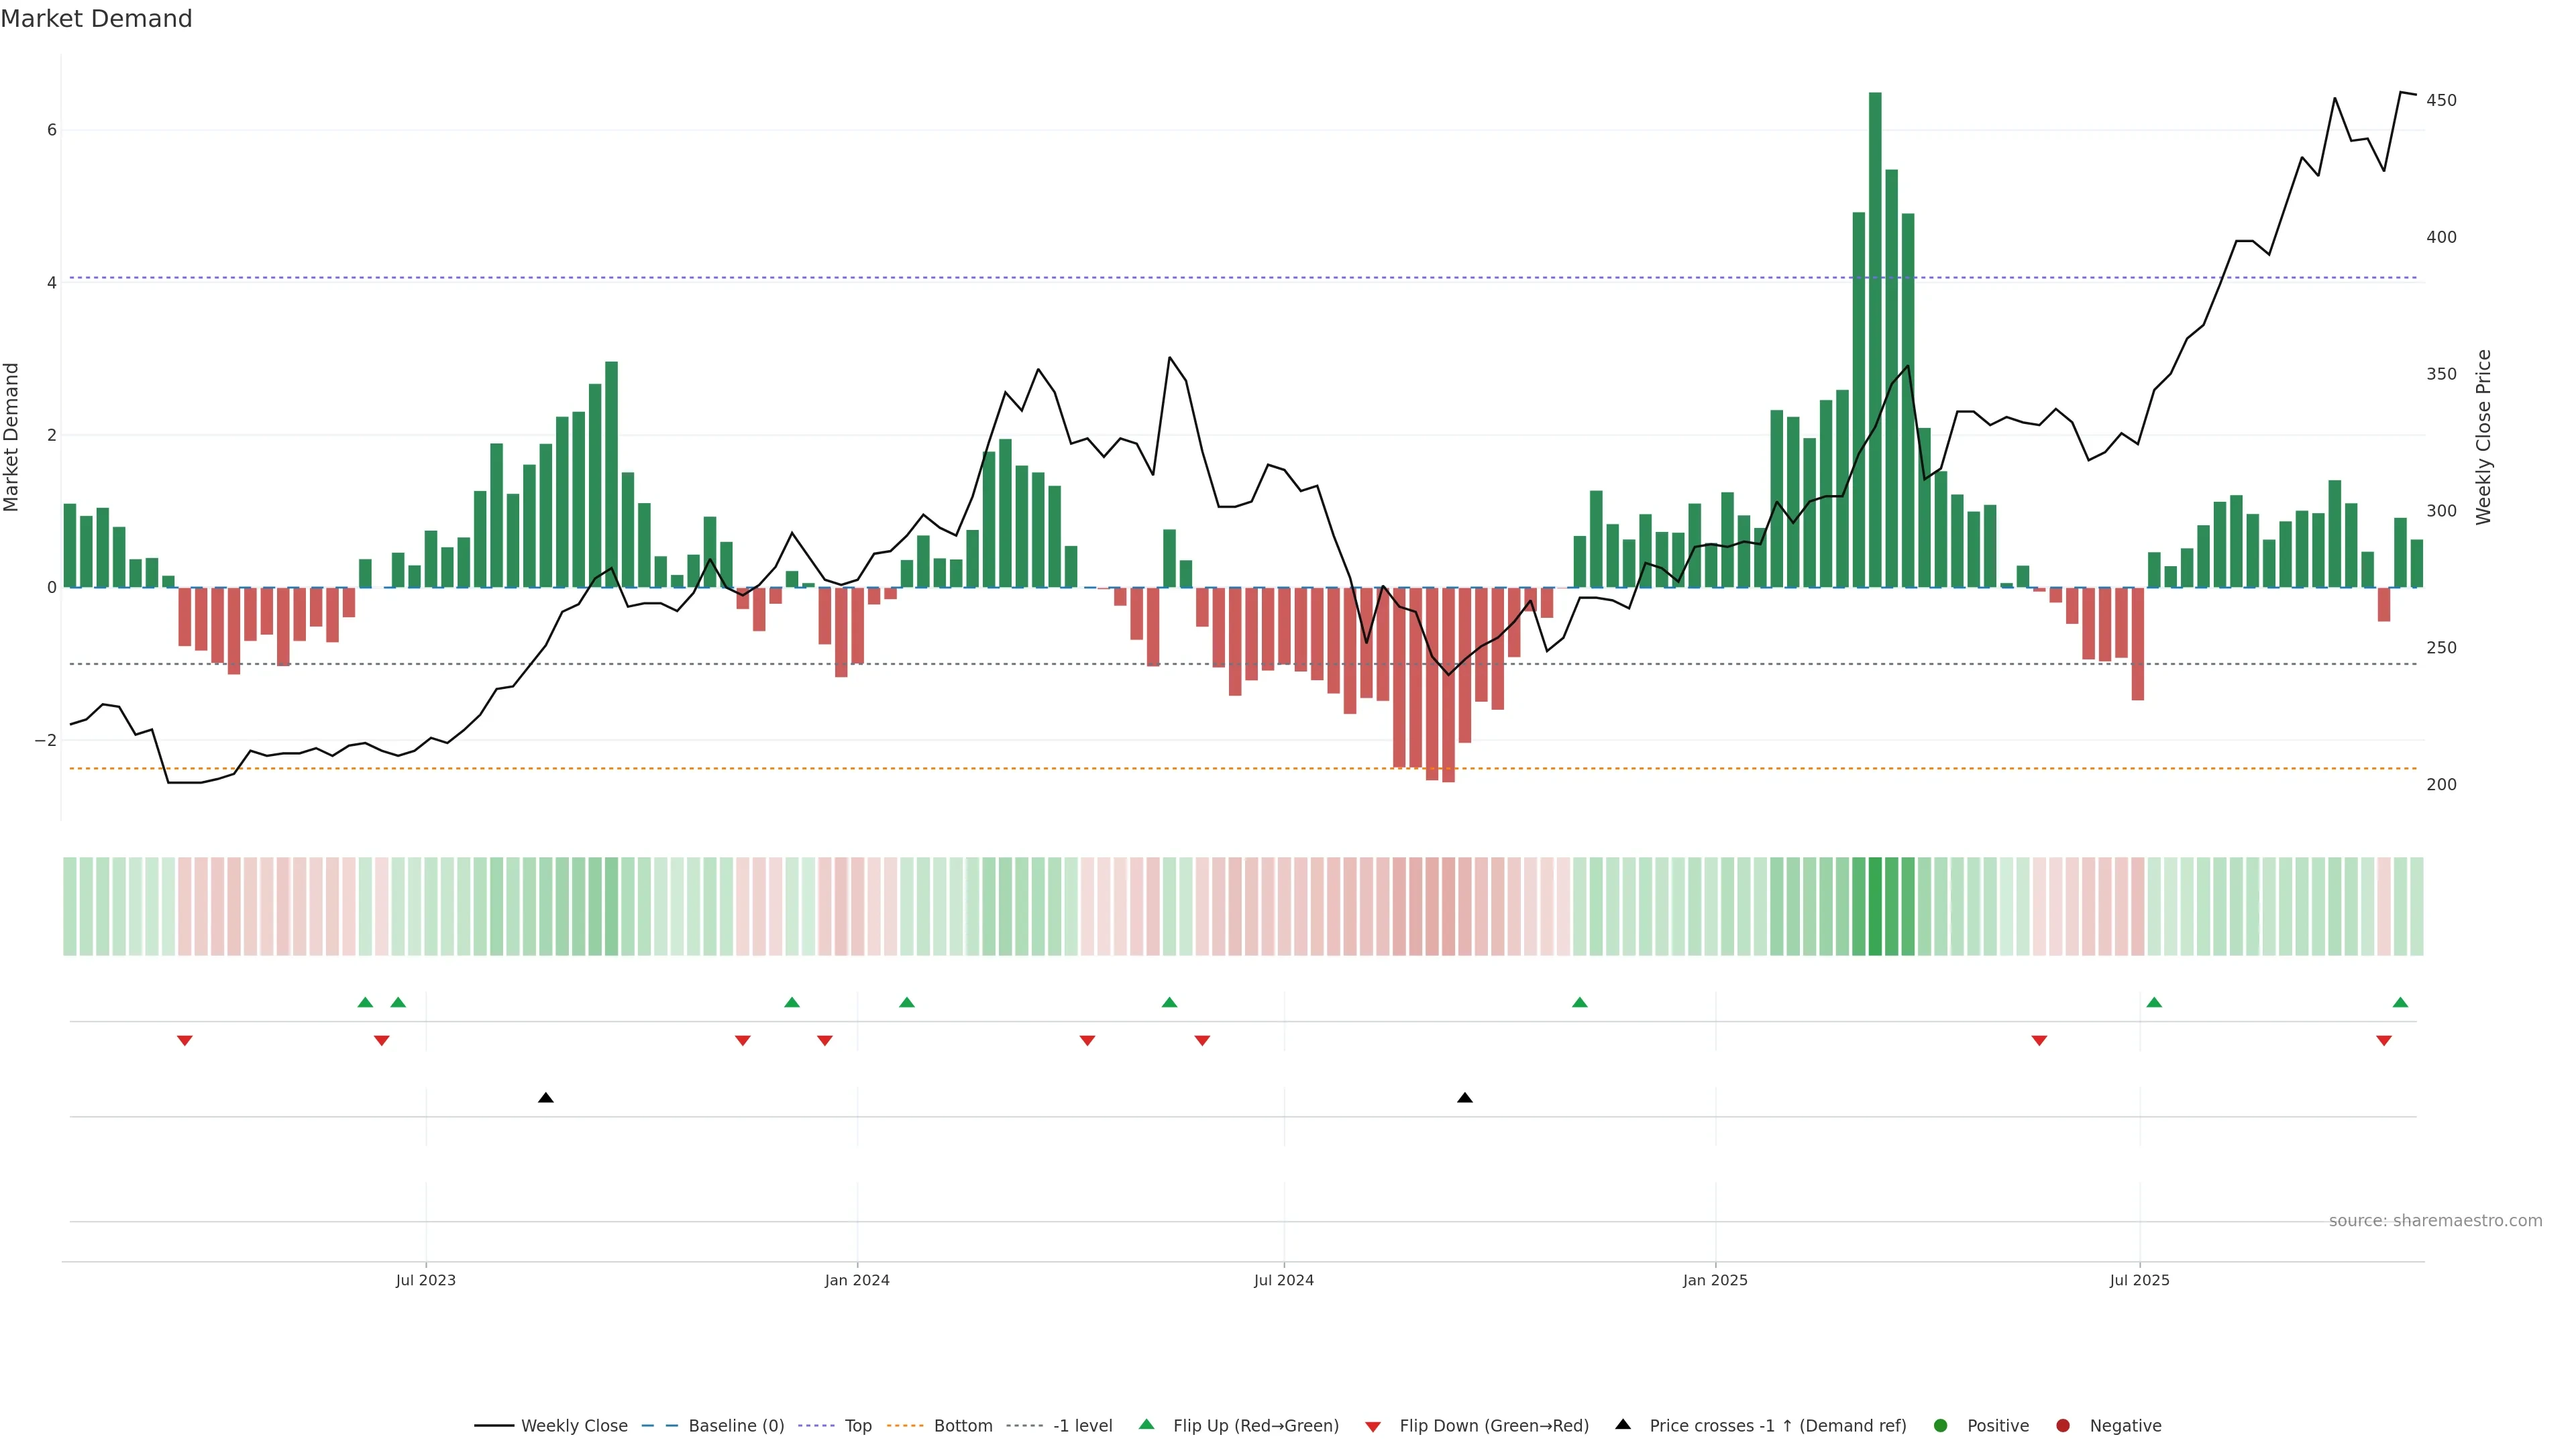
Task: Click the tallest green demand bar
Action: pyautogui.click(x=1875, y=340)
